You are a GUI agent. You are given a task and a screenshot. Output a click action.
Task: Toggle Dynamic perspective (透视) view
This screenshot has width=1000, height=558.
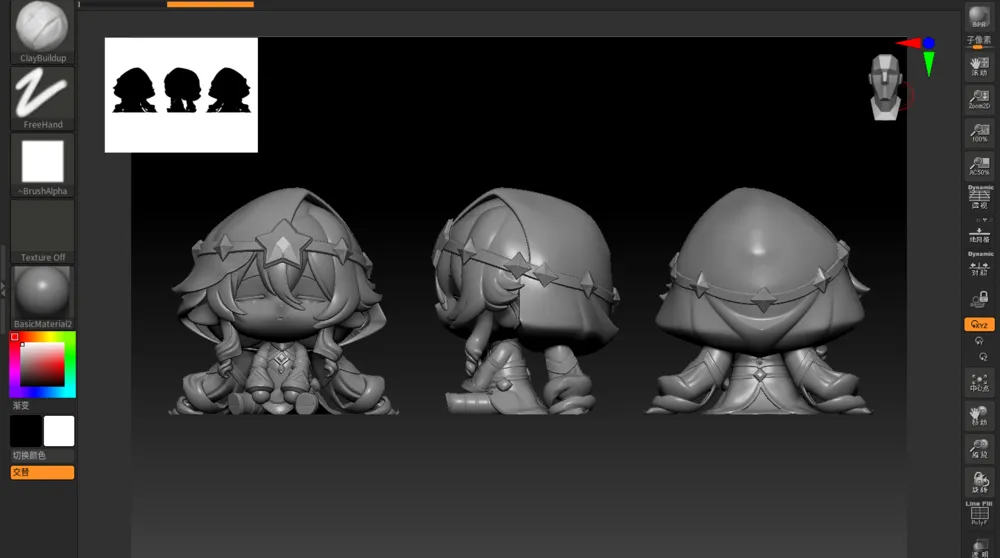(x=979, y=197)
